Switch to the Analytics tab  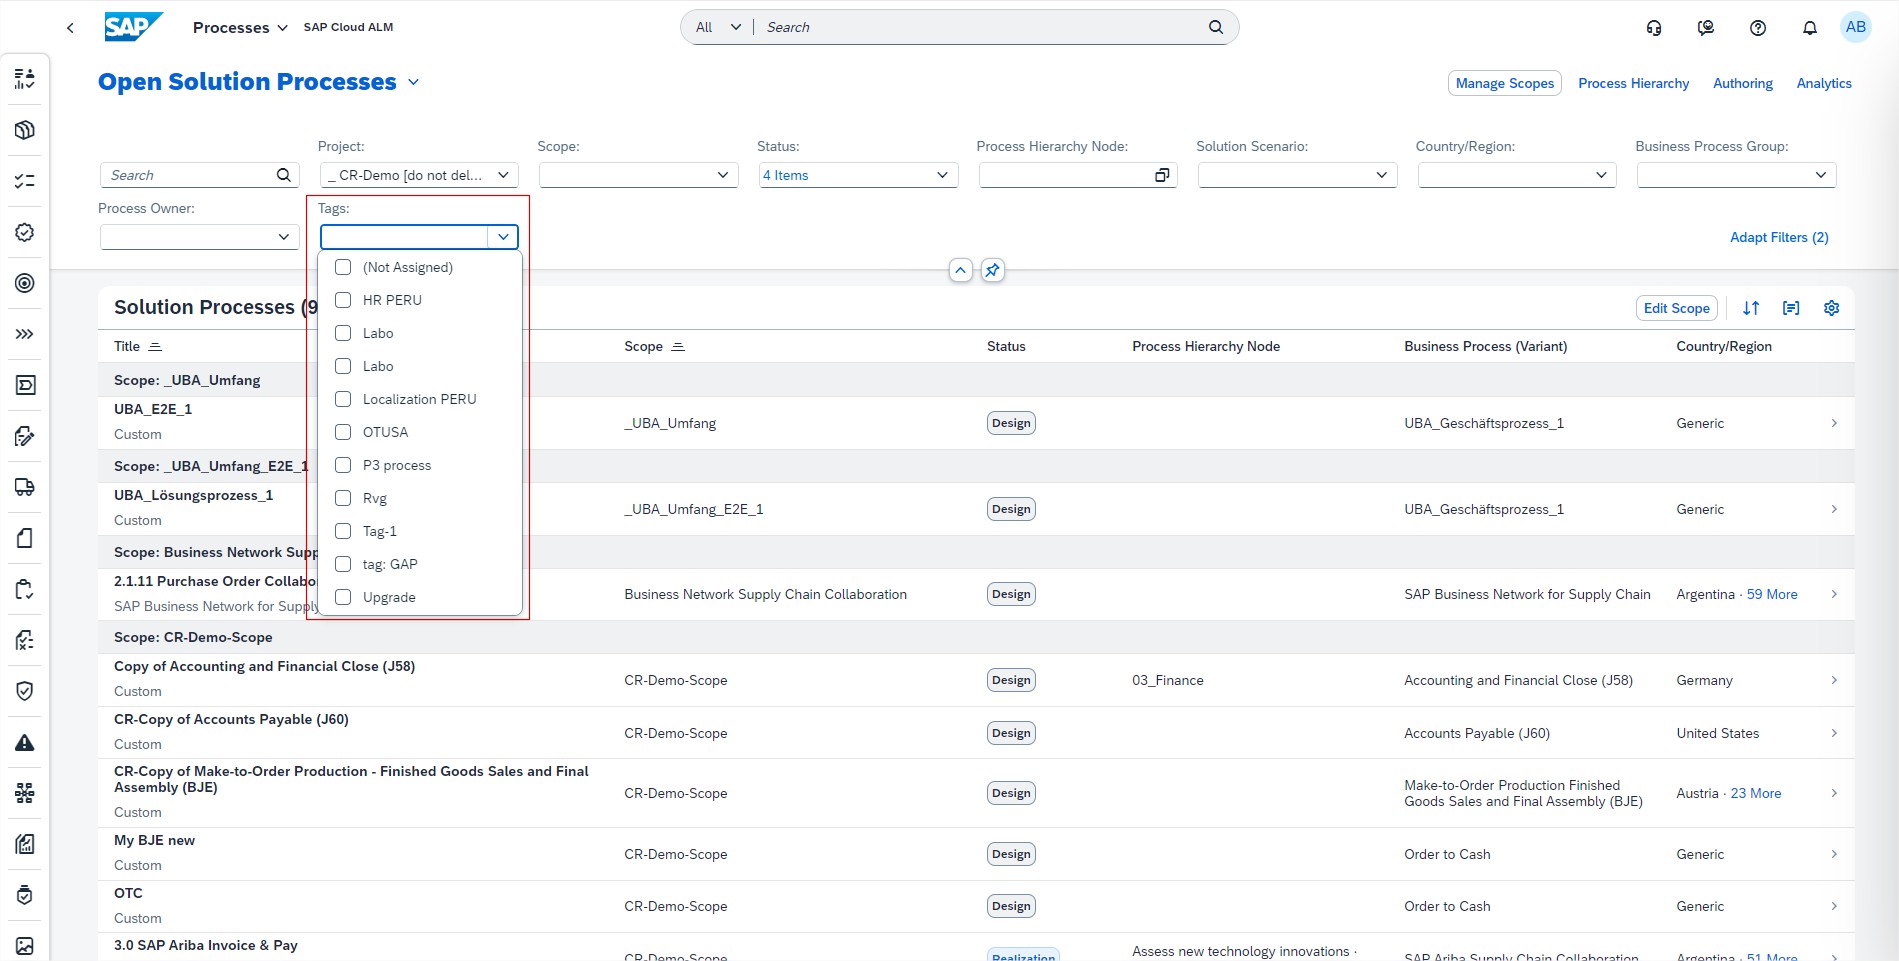1823,83
